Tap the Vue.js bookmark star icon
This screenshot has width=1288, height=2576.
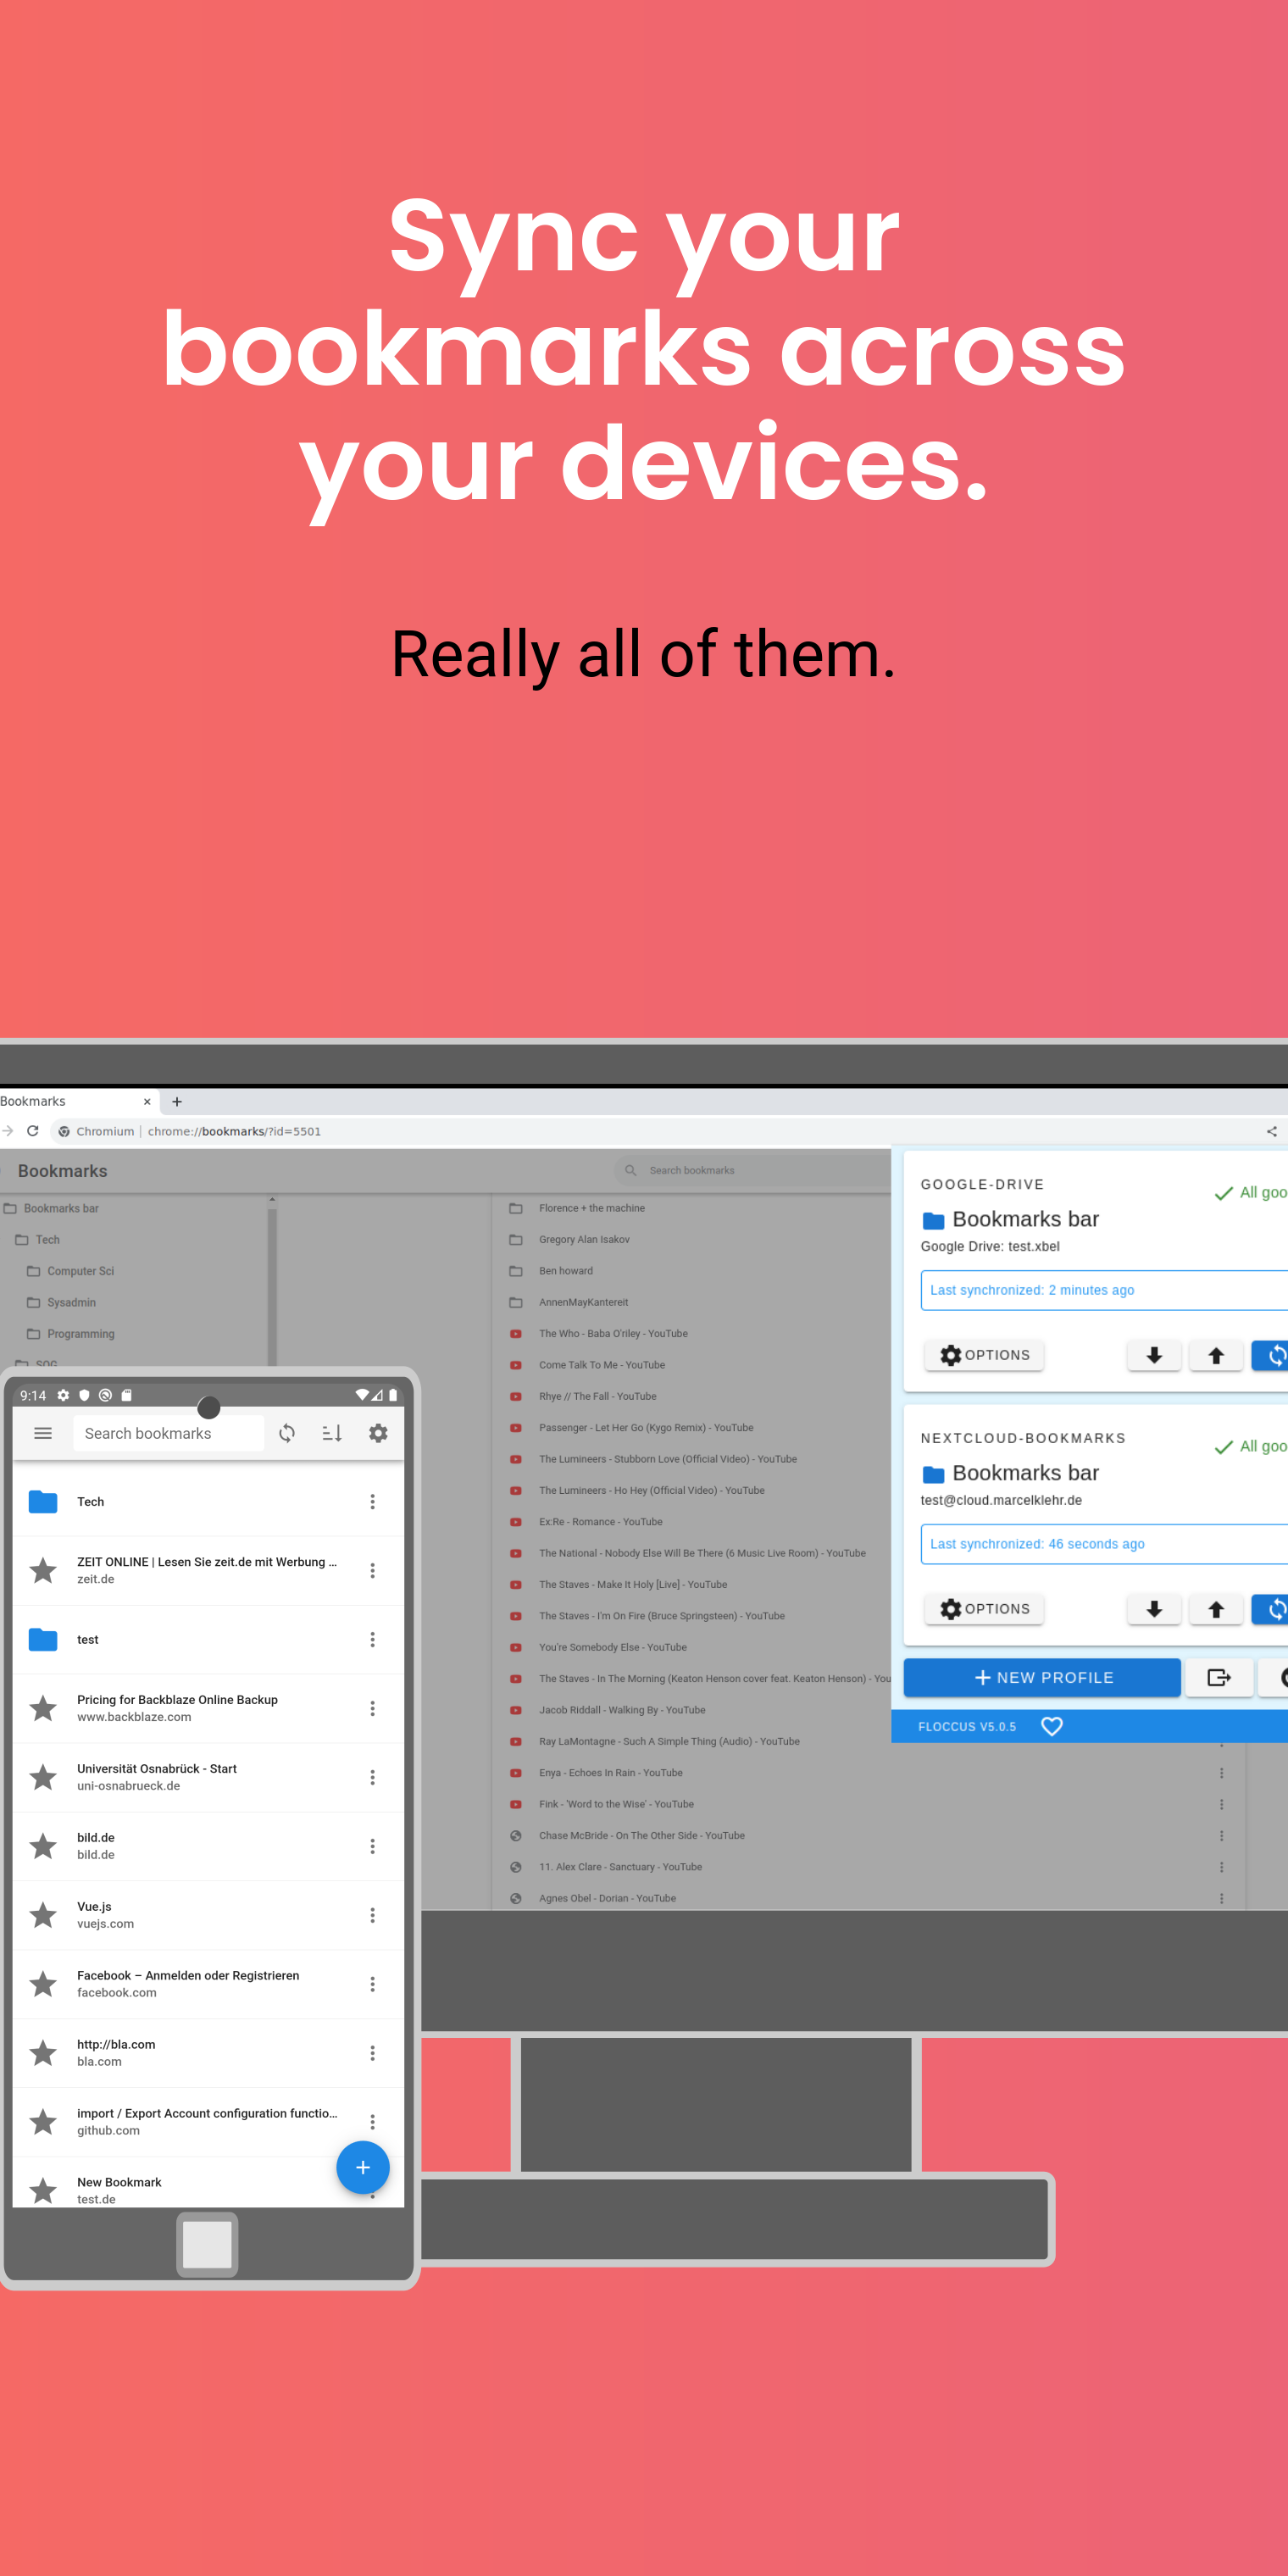pos(43,1915)
